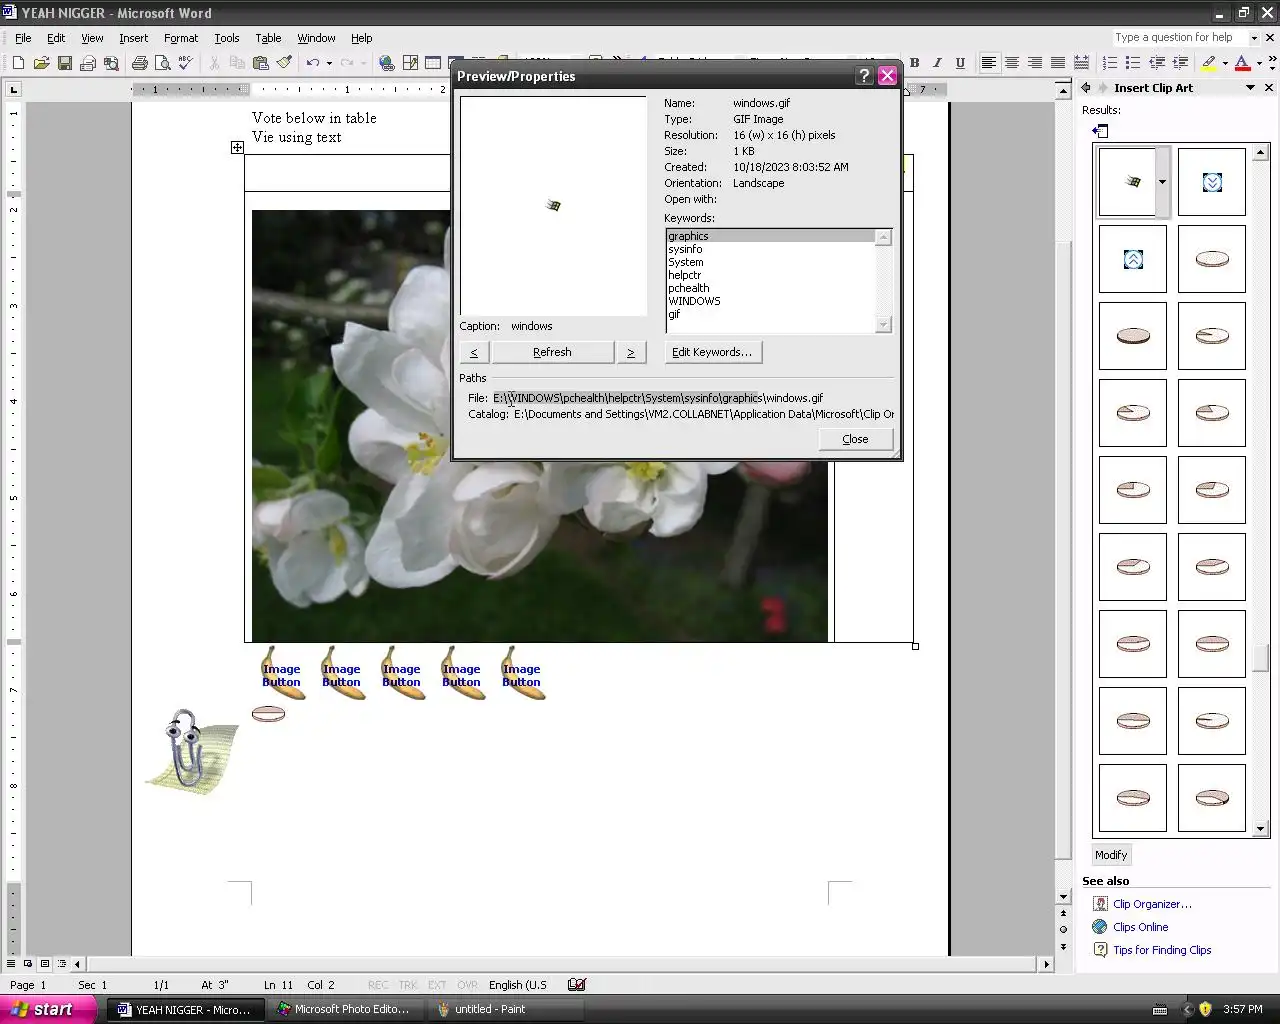Open the Format menu
Image resolution: width=1280 pixels, height=1024 pixels.
tap(181, 38)
